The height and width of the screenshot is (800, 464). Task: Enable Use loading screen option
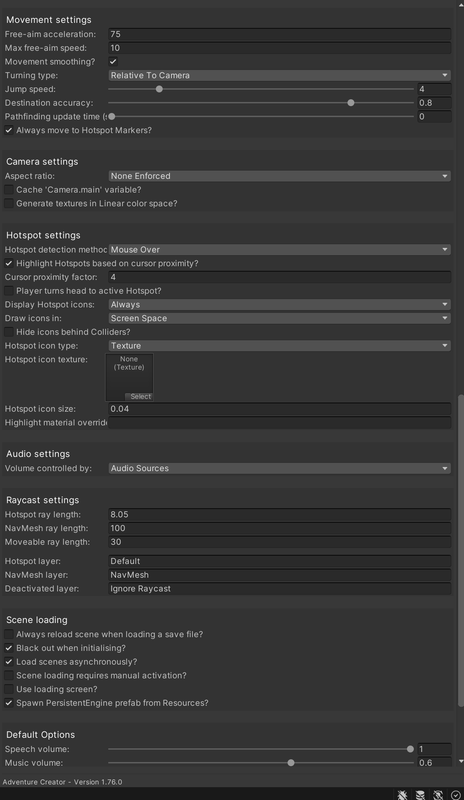coord(9,689)
